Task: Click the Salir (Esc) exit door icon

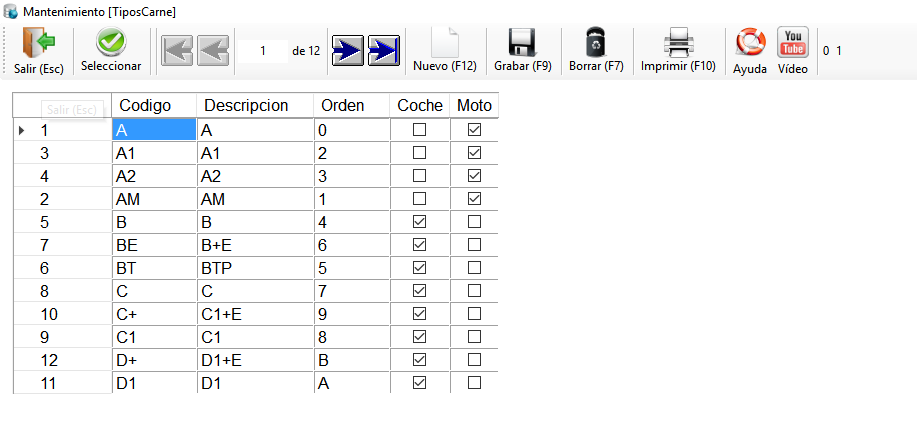Action: click(39, 43)
